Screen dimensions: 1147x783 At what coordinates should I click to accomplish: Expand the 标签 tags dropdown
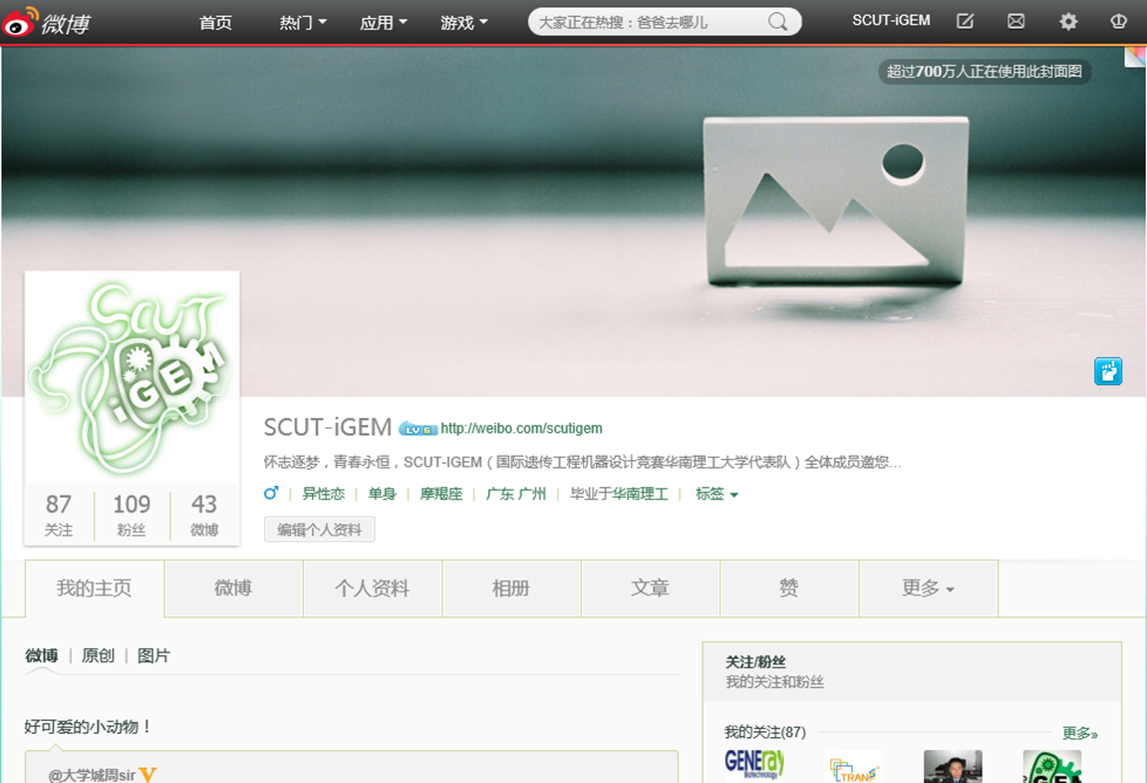(716, 494)
